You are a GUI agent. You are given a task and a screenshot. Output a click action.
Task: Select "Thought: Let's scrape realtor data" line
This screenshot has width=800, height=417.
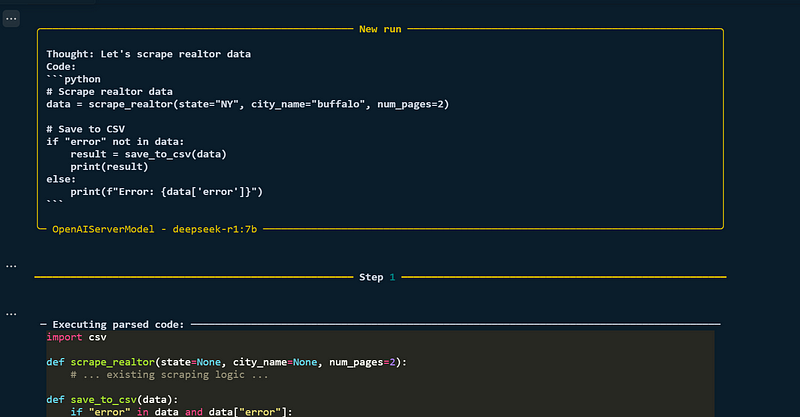[148, 54]
